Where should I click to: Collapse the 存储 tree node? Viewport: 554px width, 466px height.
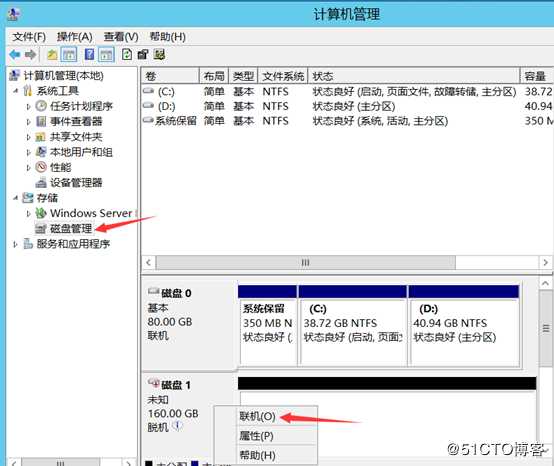[x=16, y=198]
